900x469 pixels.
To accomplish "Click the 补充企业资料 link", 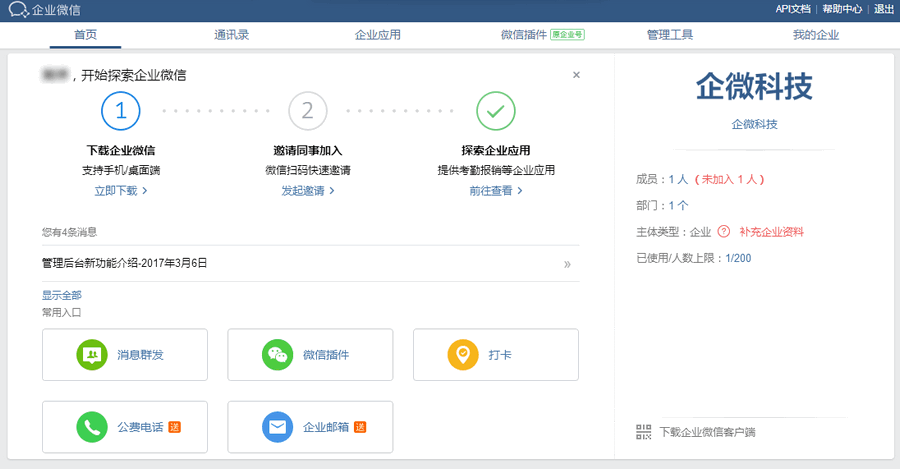I will coord(771,232).
